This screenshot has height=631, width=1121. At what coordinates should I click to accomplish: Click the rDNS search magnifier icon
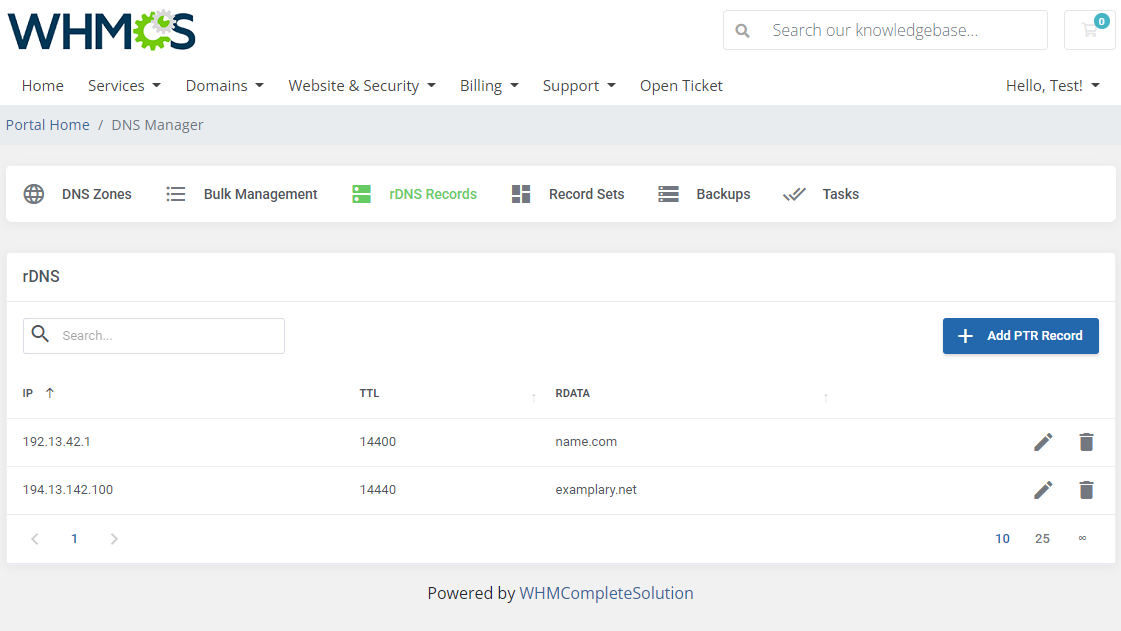(41, 334)
